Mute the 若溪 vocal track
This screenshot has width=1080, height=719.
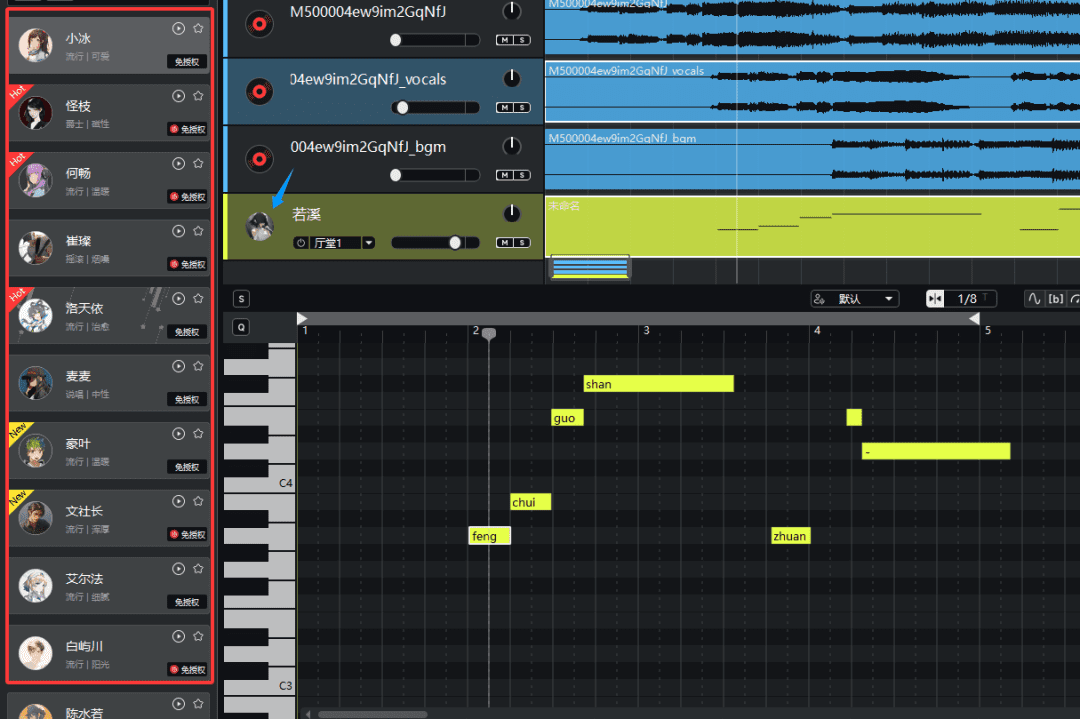coord(505,242)
